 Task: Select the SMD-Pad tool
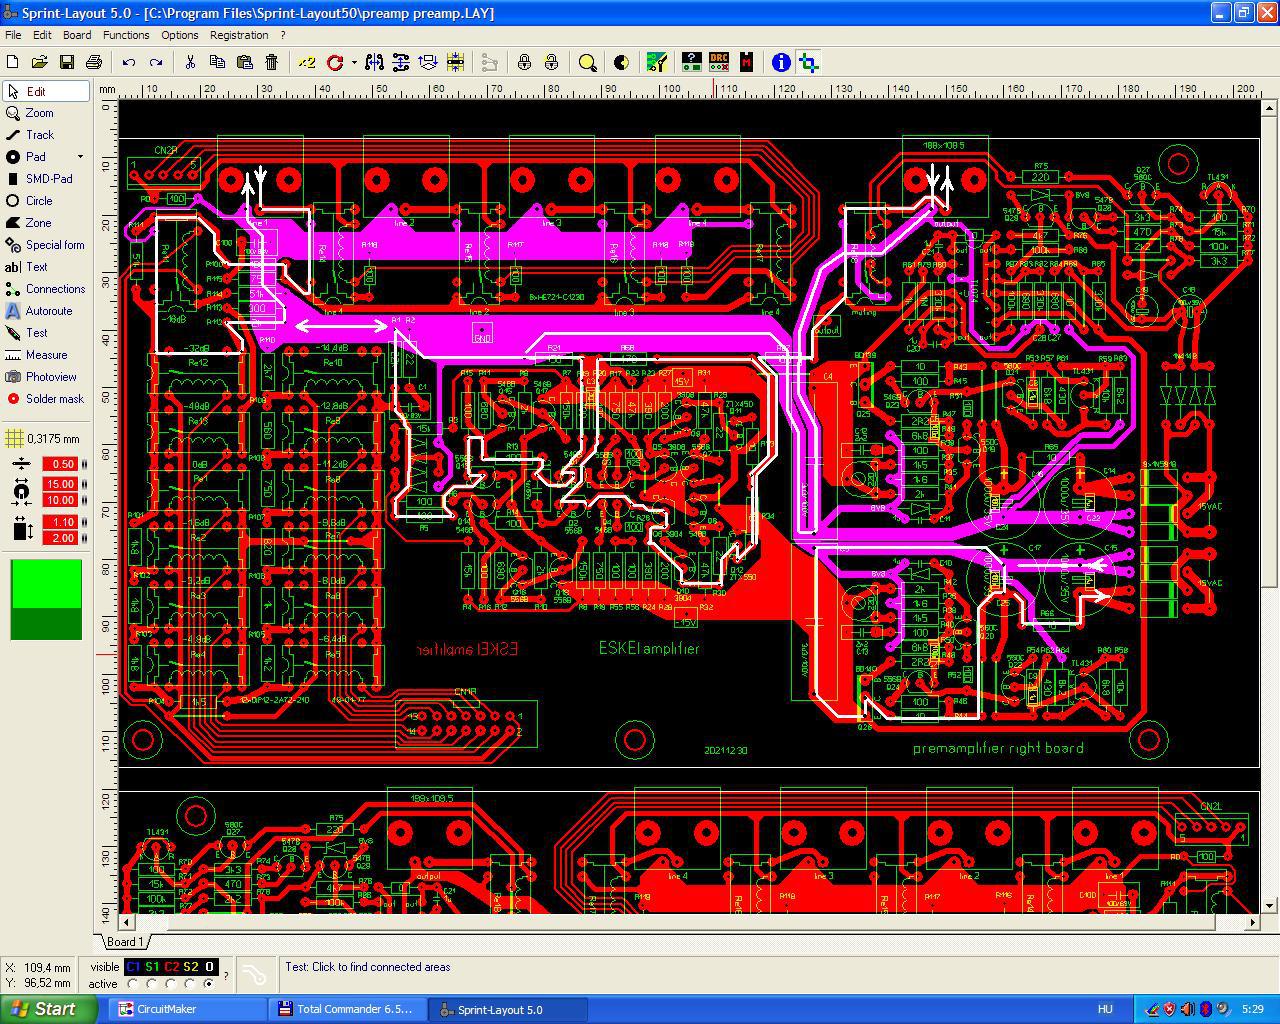click(46, 179)
